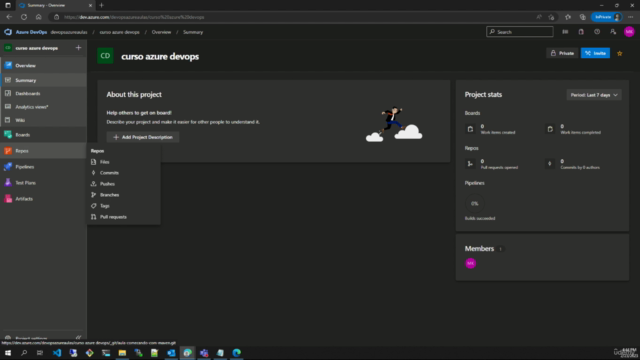Open the Artifacts hub icon
Image resolution: width=640 pixels, height=360 pixels.
(8, 199)
